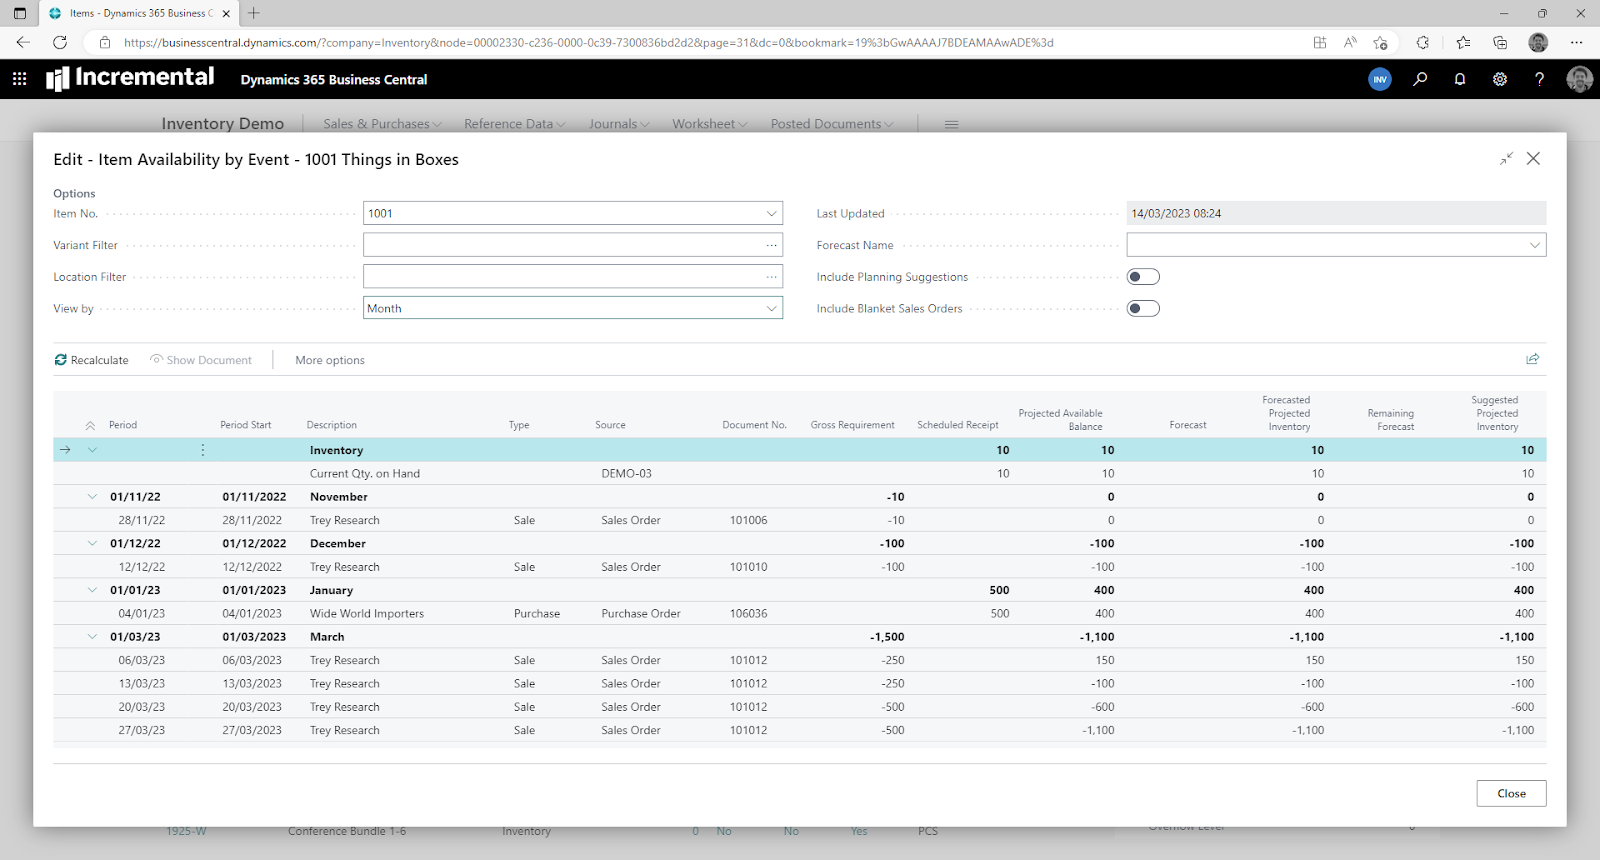This screenshot has height=860, width=1600.
Task: Open the settings gear in header
Action: point(1500,79)
